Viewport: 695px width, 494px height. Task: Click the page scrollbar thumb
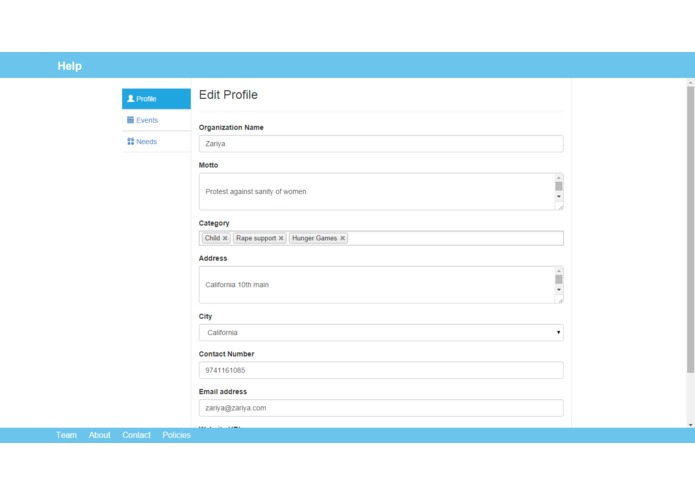click(x=691, y=229)
